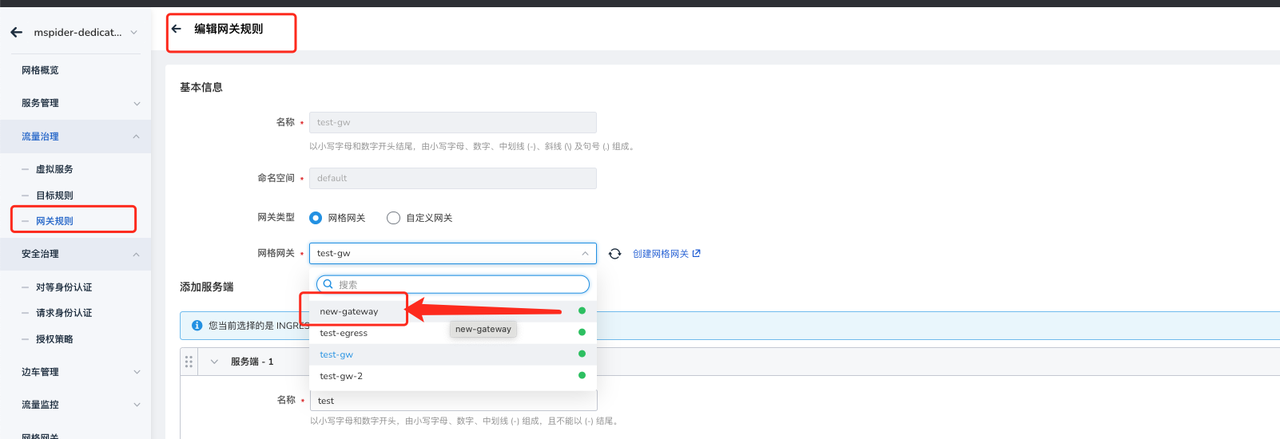Viewport: 1280px width, 439px height.
Task: Click the blue info icon in notice banner
Action: pos(197,325)
